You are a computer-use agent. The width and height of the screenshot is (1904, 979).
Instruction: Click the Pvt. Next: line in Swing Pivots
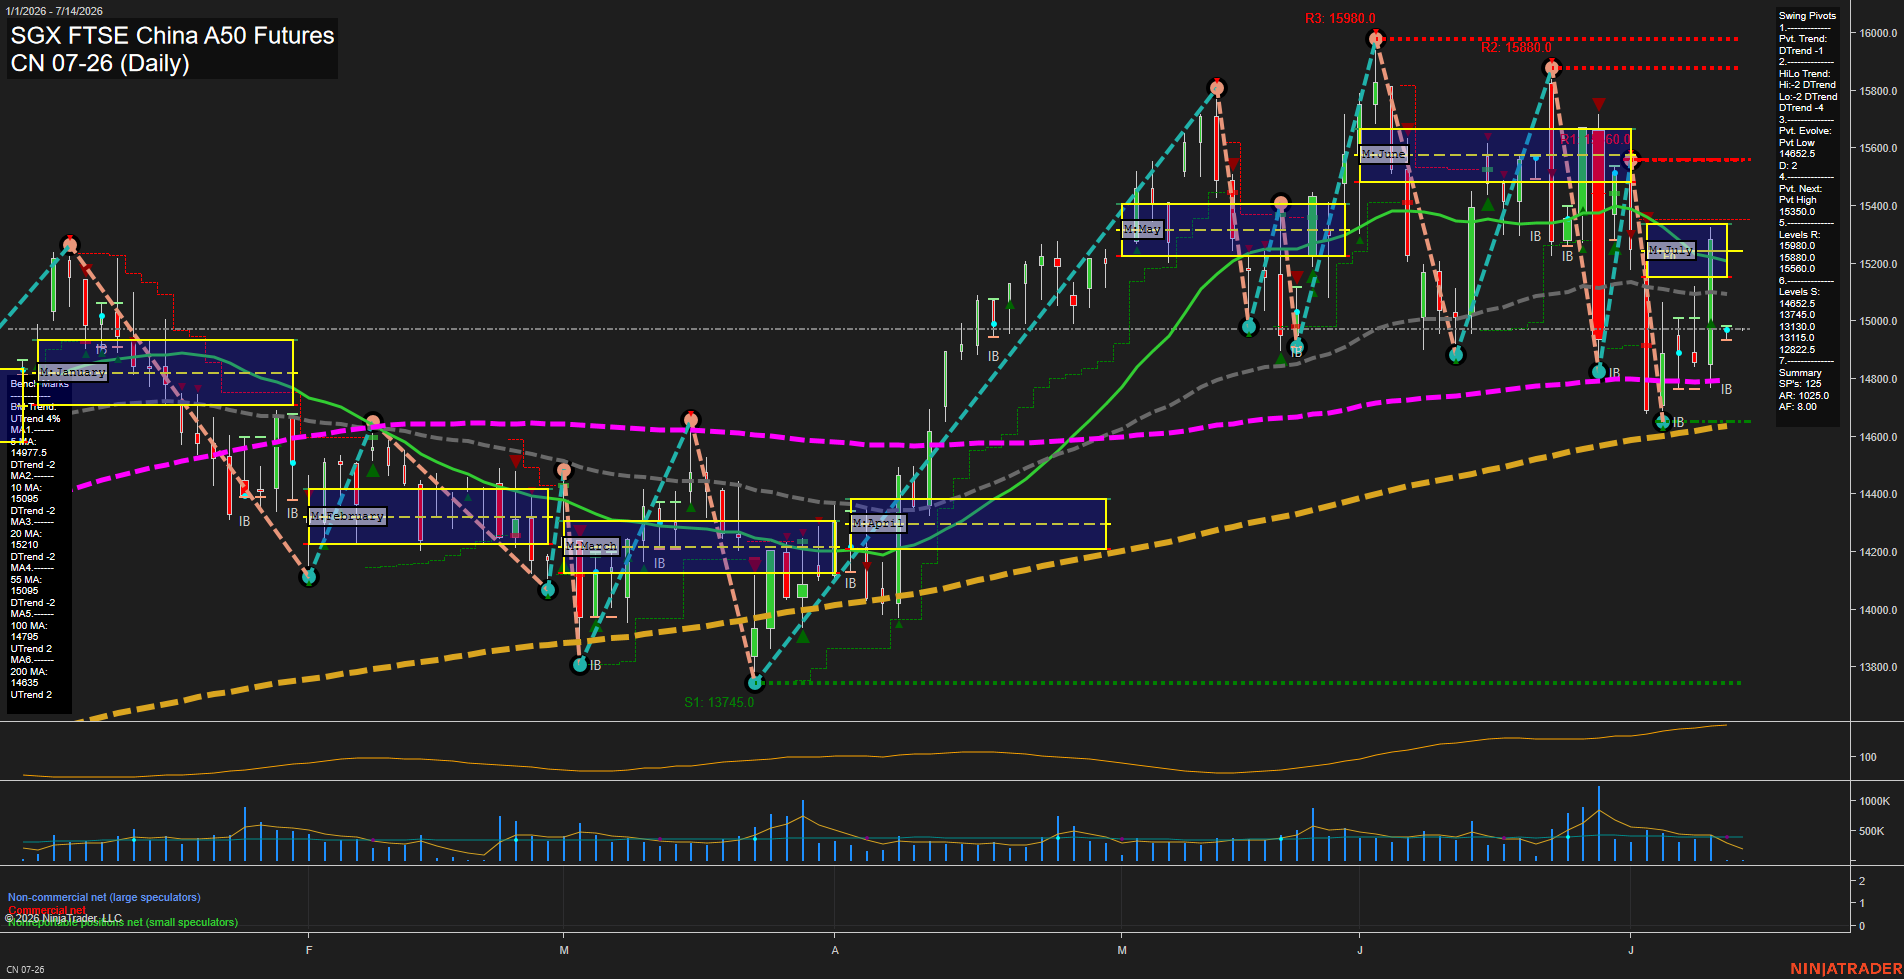[x=1800, y=189]
